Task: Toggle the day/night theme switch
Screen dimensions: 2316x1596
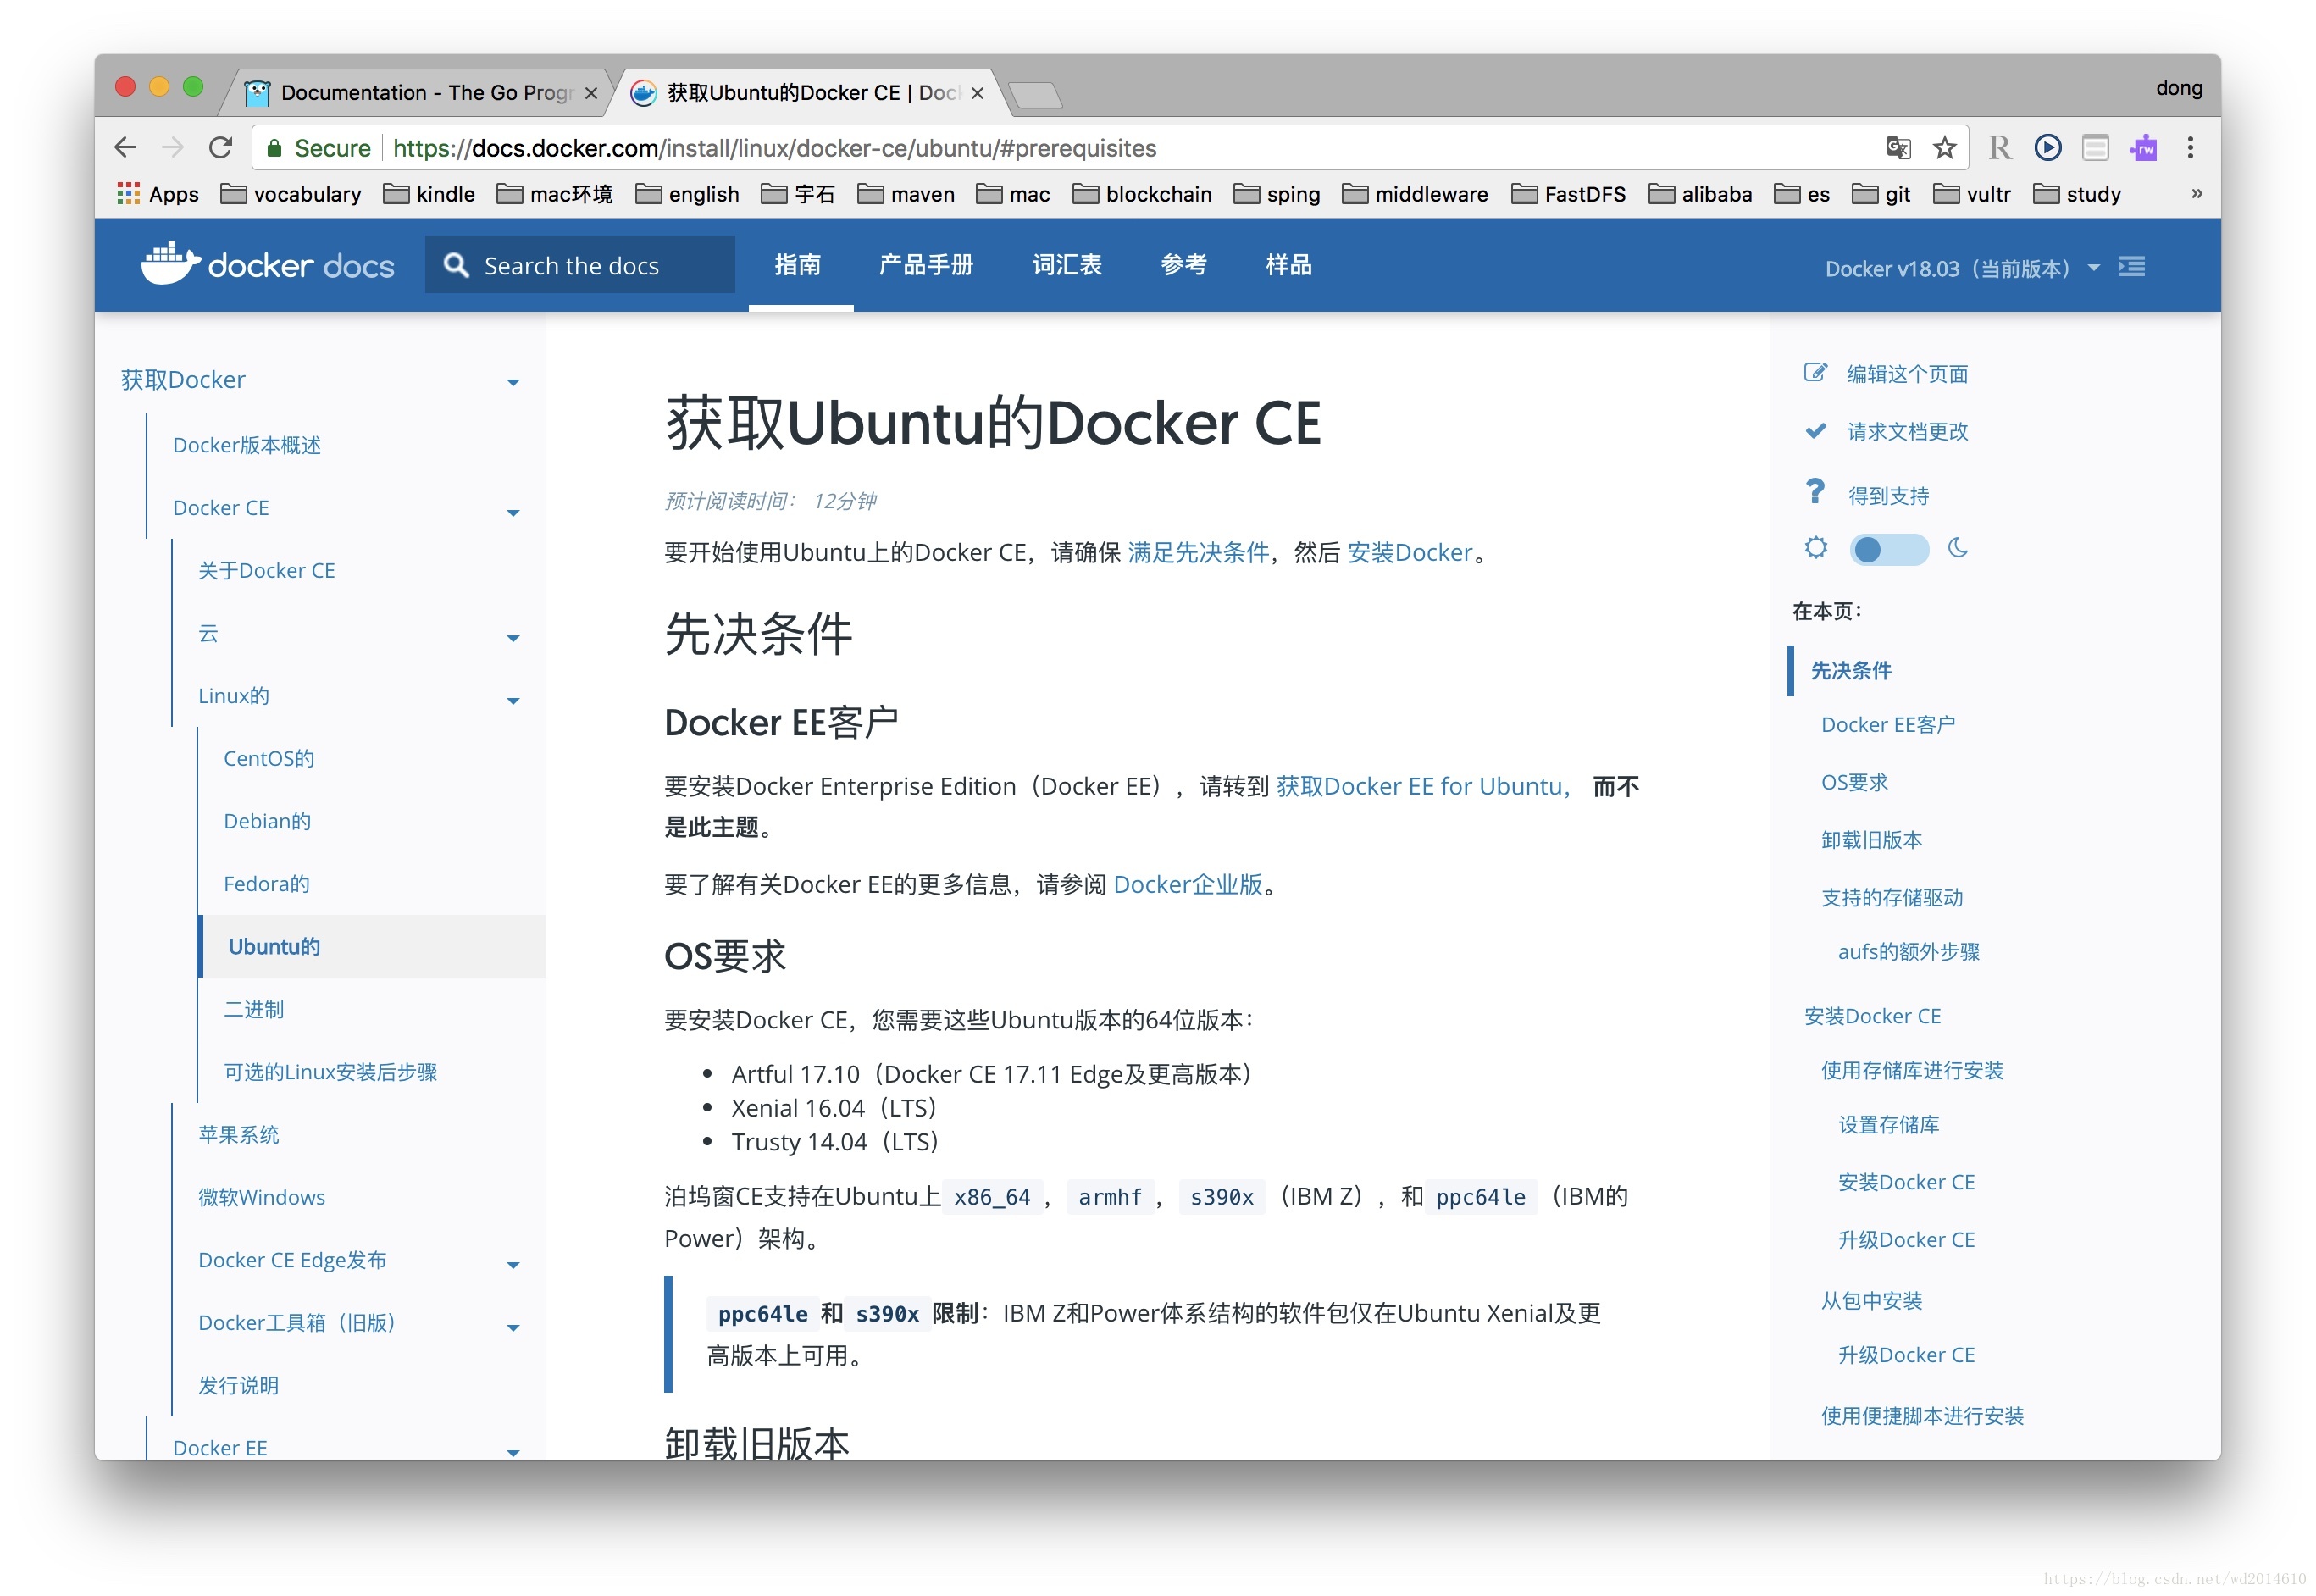Action: (x=1888, y=550)
